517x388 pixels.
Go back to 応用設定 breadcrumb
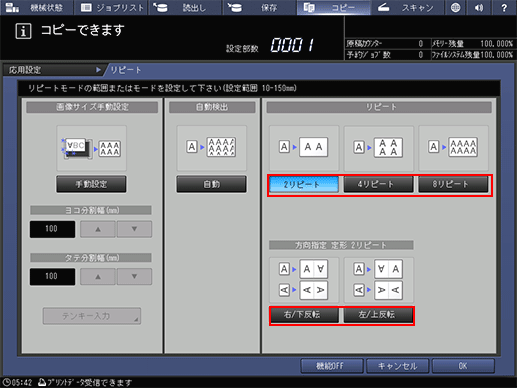53,70
